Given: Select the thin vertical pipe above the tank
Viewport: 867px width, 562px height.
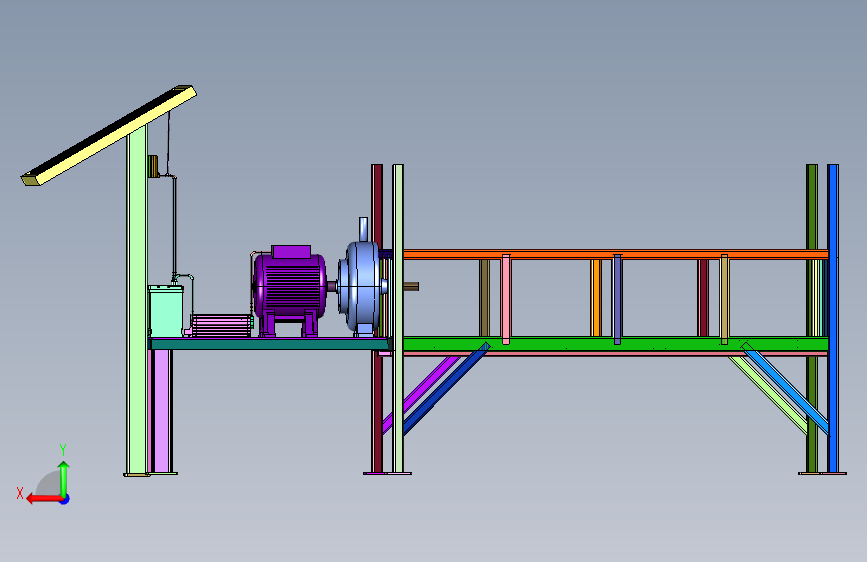Looking at the screenshot, I should click(175, 226).
